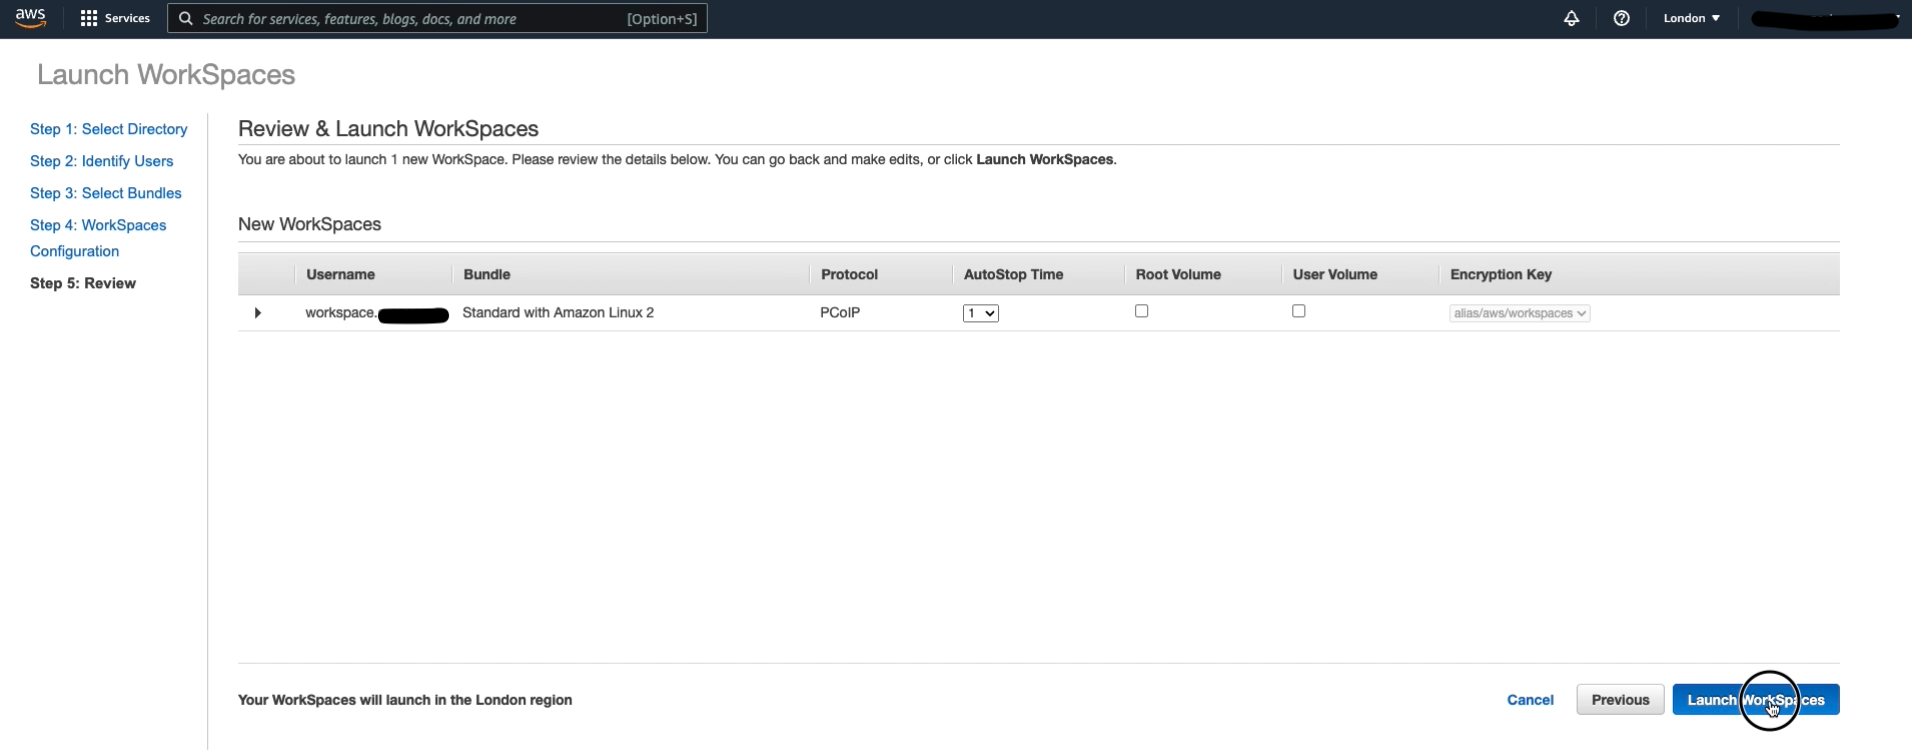Expand the workspace row details triangle
The image size is (1912, 756).
(x=257, y=313)
